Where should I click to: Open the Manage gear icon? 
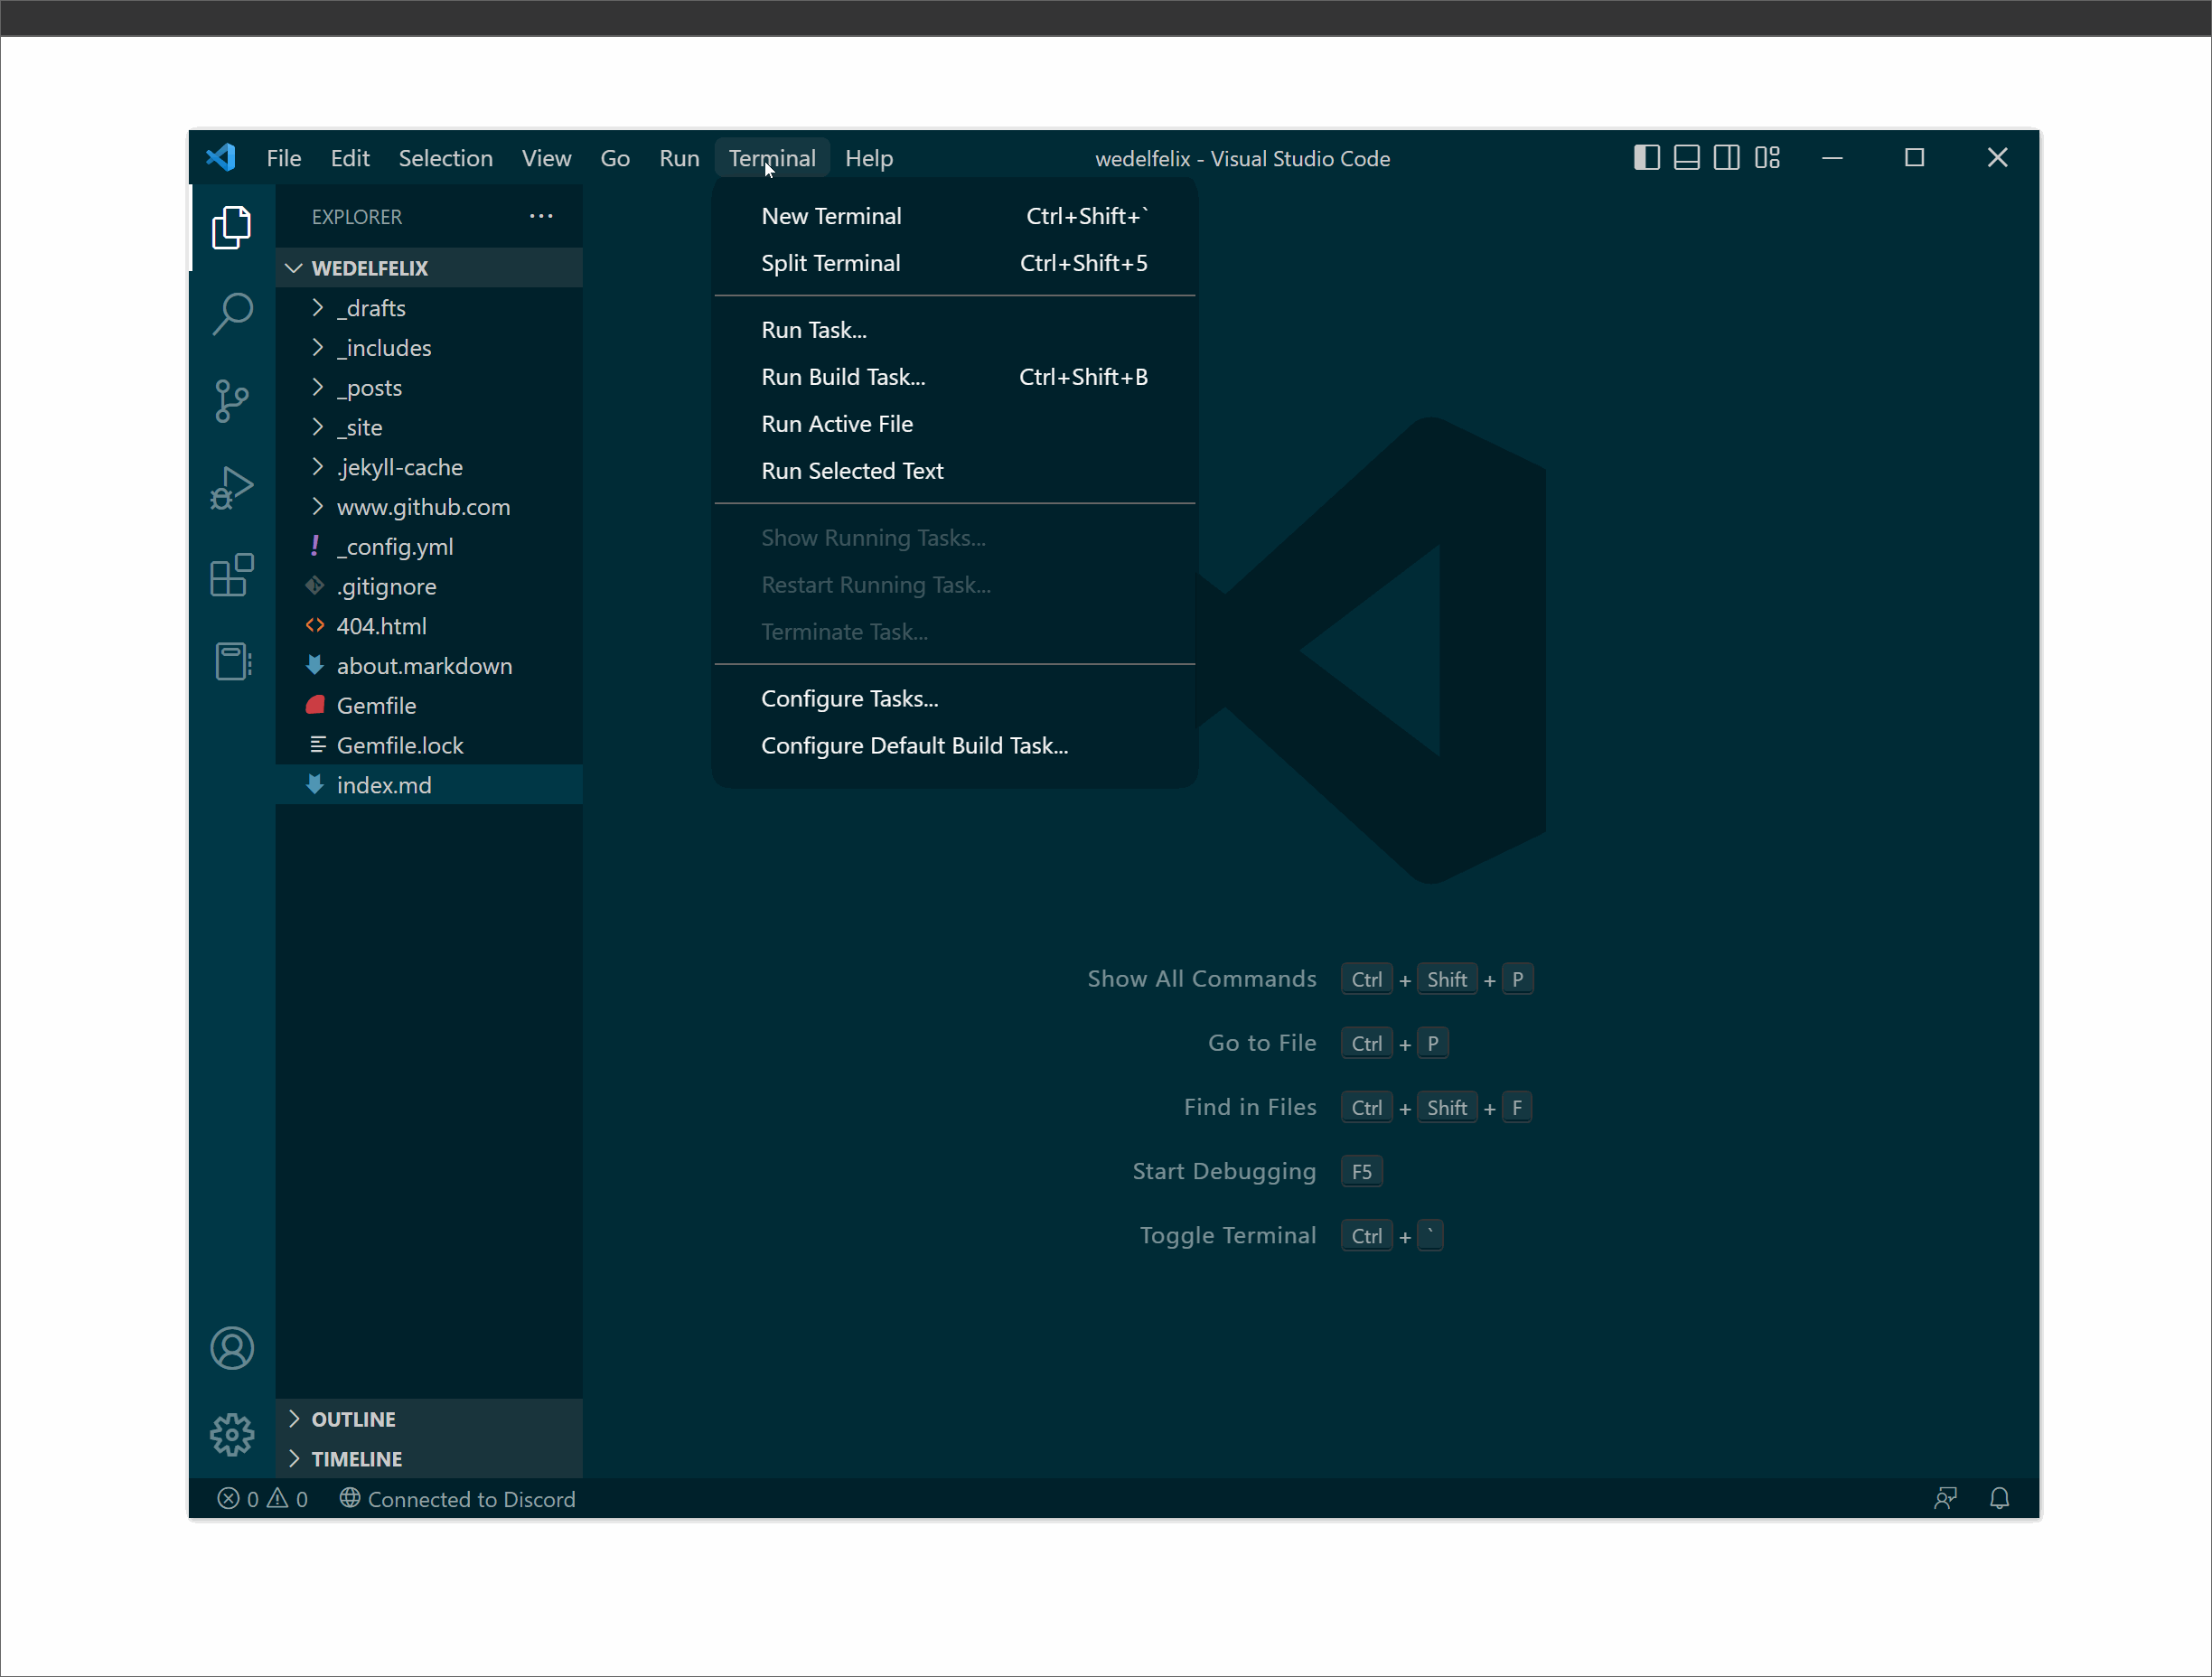[232, 1435]
